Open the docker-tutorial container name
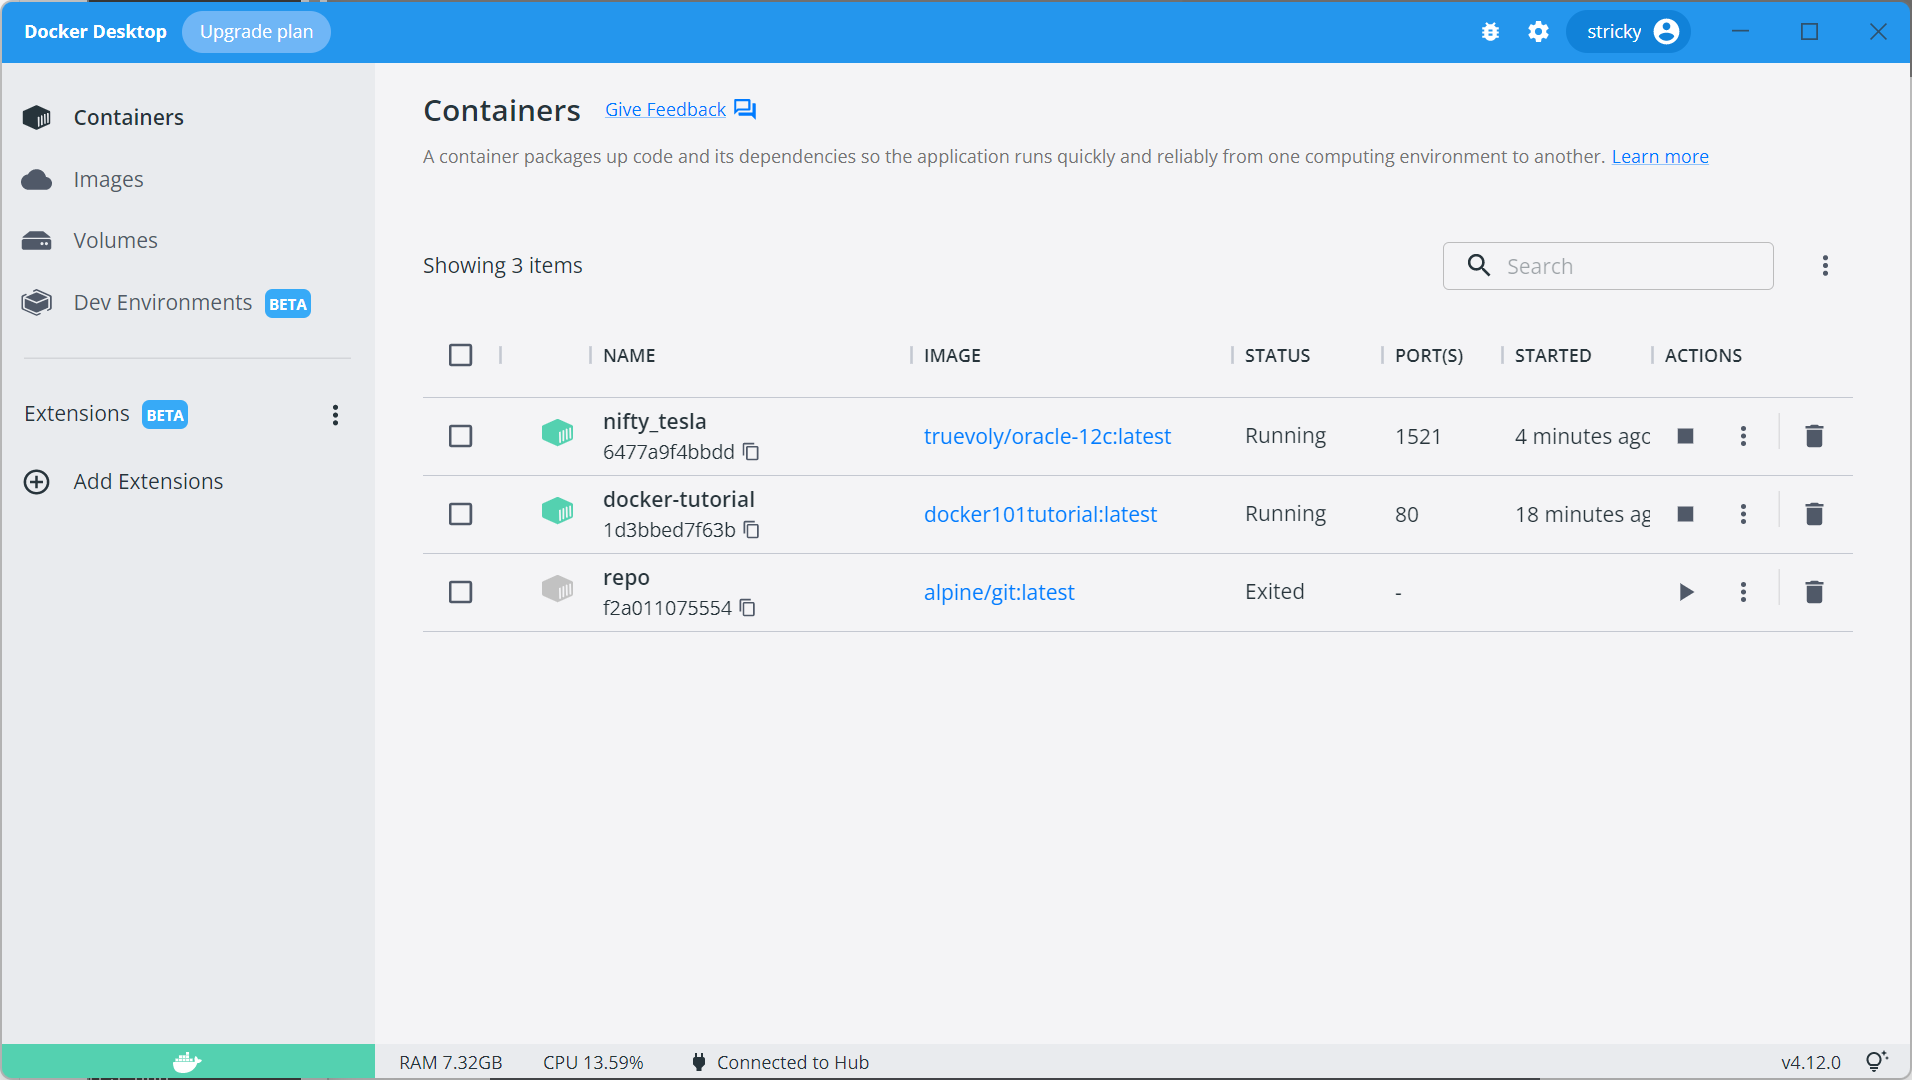Screen dimensions: 1912x1080 click(678, 499)
